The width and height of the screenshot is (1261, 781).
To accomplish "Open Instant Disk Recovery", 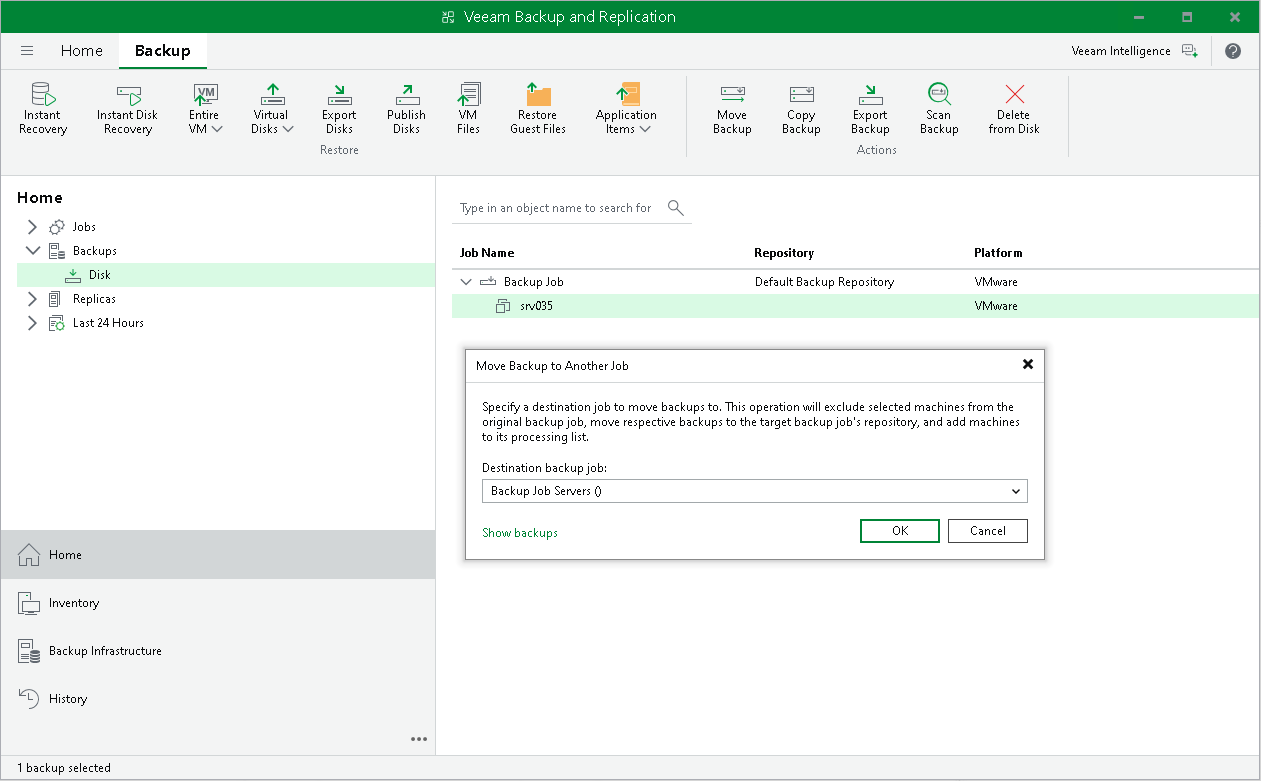I will [126, 107].
